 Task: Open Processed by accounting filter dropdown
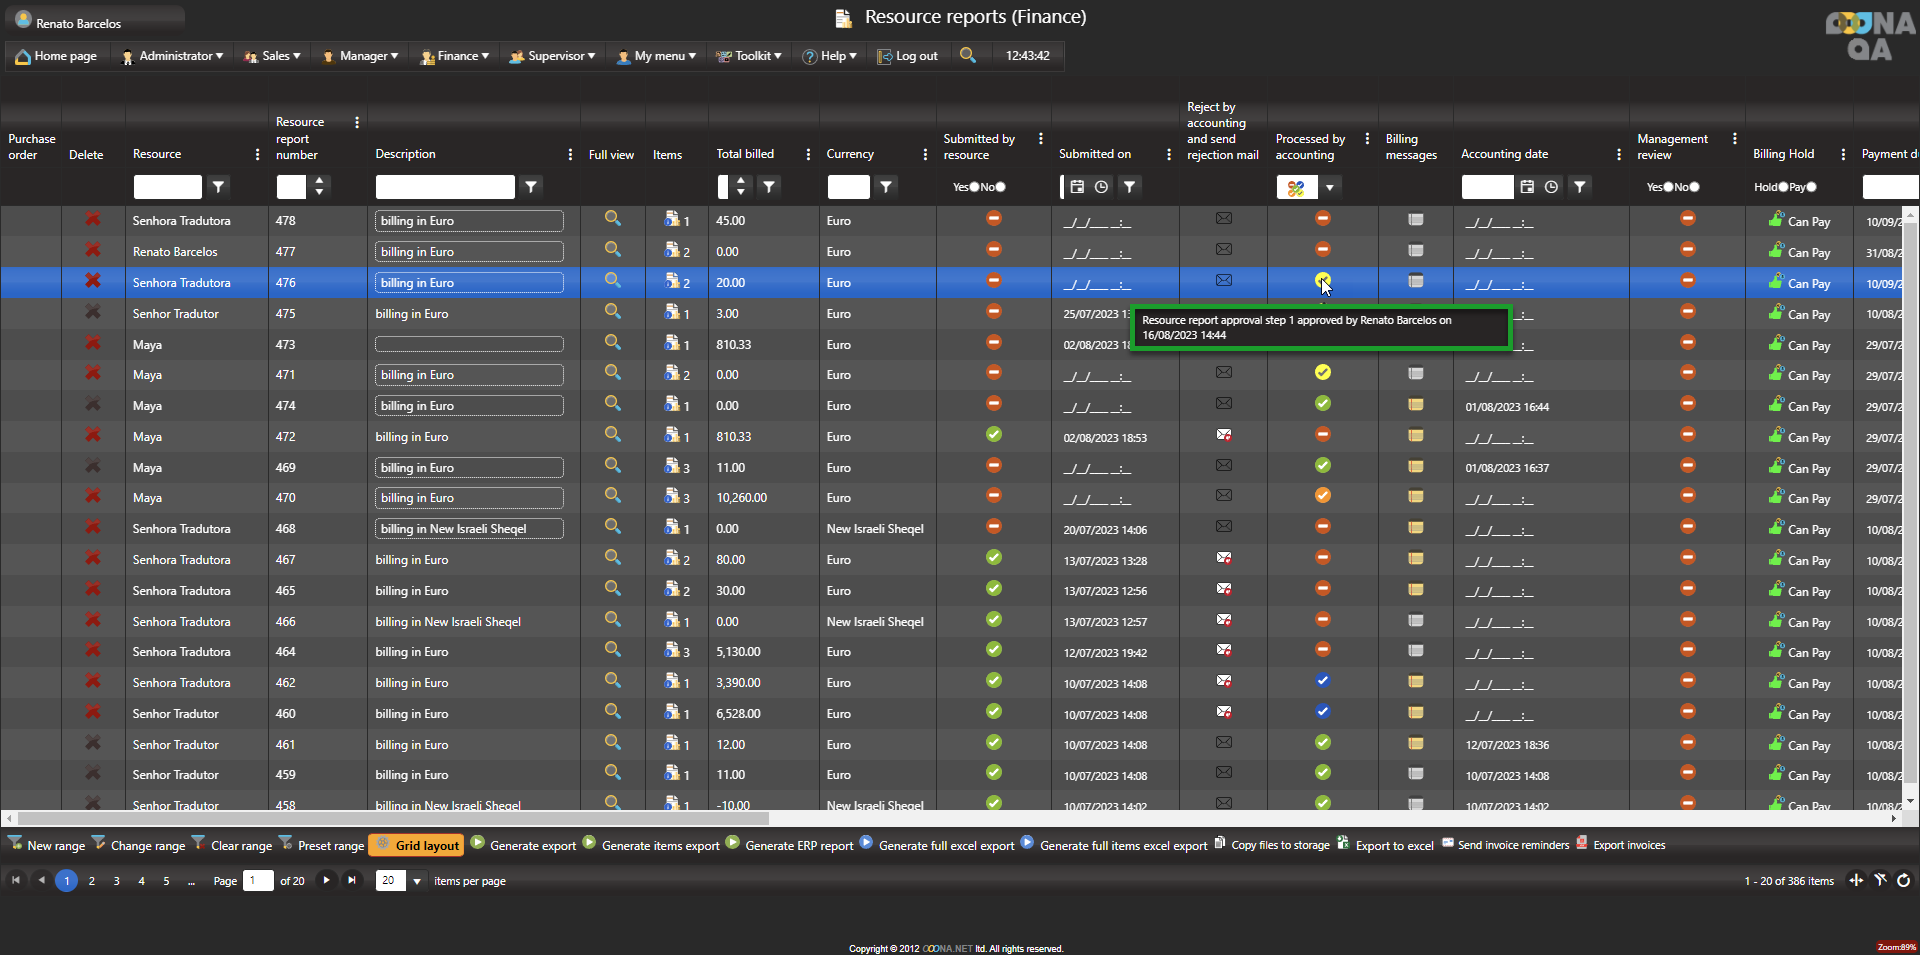pos(1329,187)
